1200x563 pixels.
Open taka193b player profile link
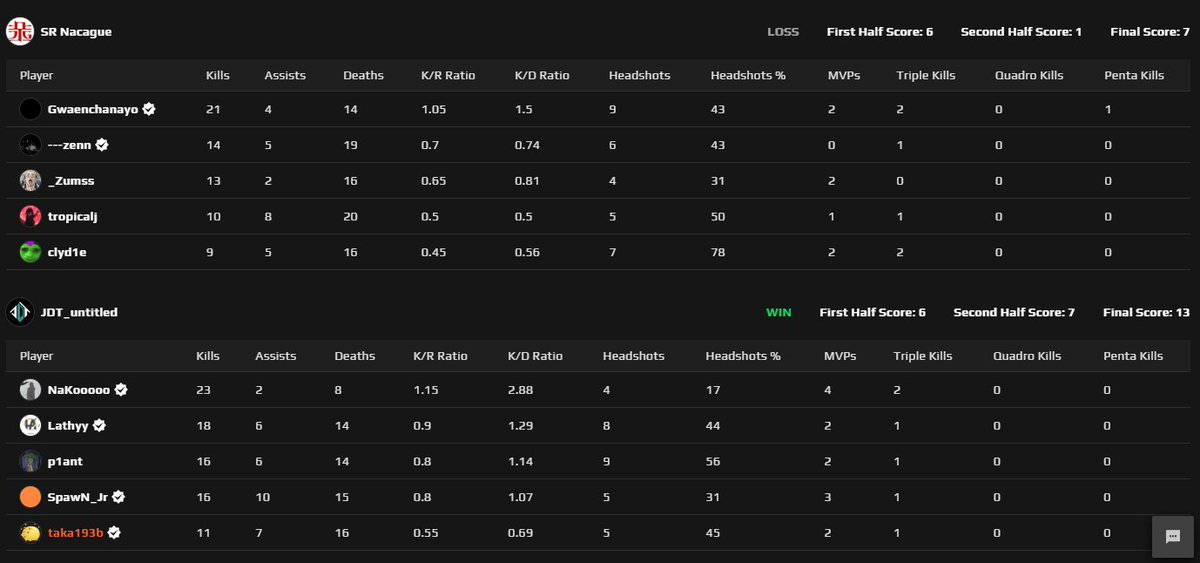(x=76, y=533)
